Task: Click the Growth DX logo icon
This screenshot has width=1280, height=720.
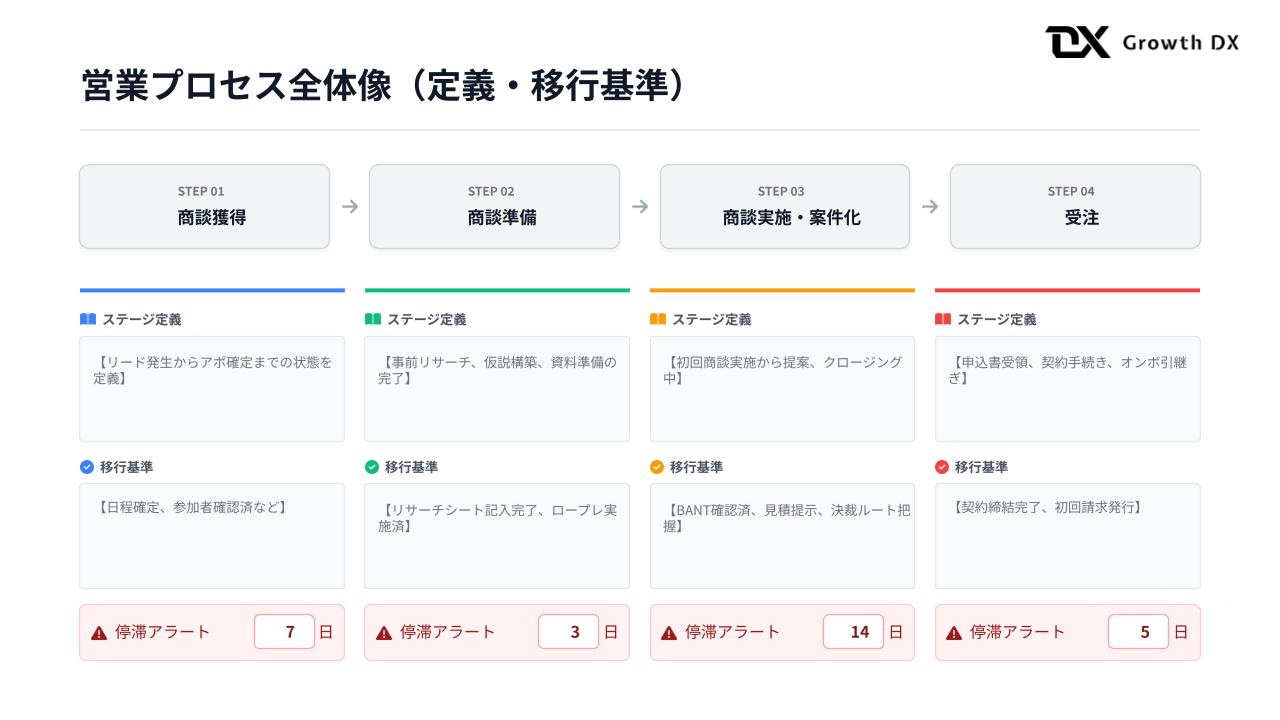Action: click(1078, 42)
